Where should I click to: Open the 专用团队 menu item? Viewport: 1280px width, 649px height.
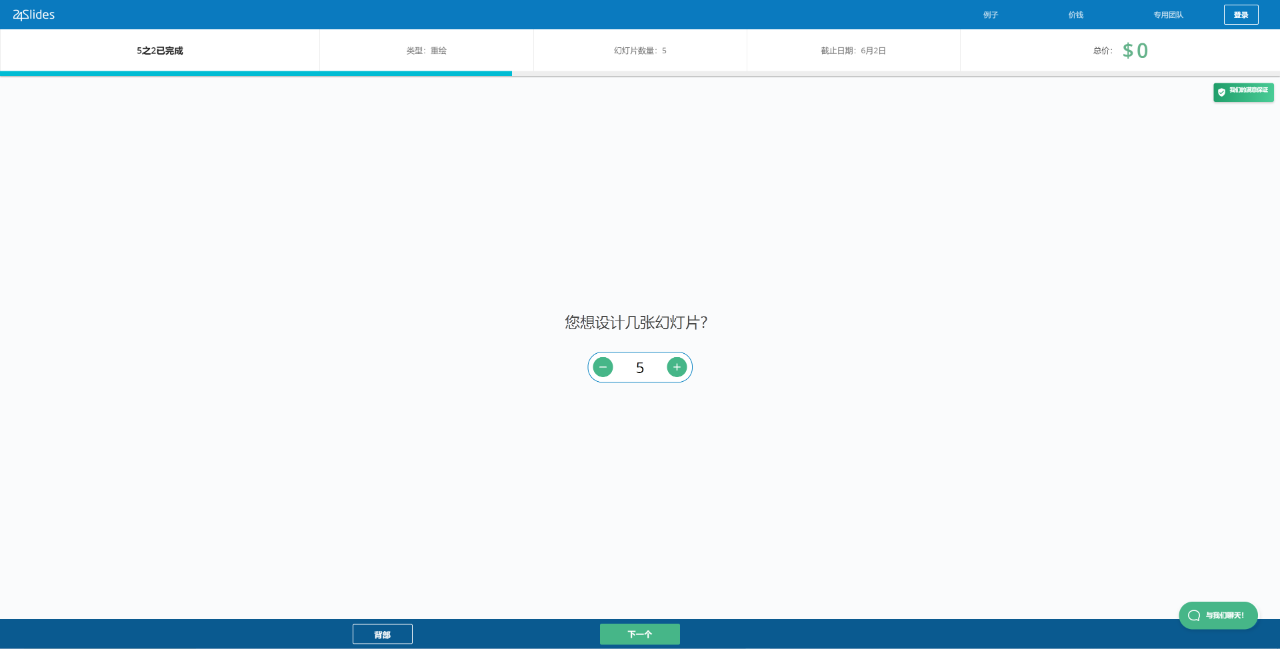1168,15
